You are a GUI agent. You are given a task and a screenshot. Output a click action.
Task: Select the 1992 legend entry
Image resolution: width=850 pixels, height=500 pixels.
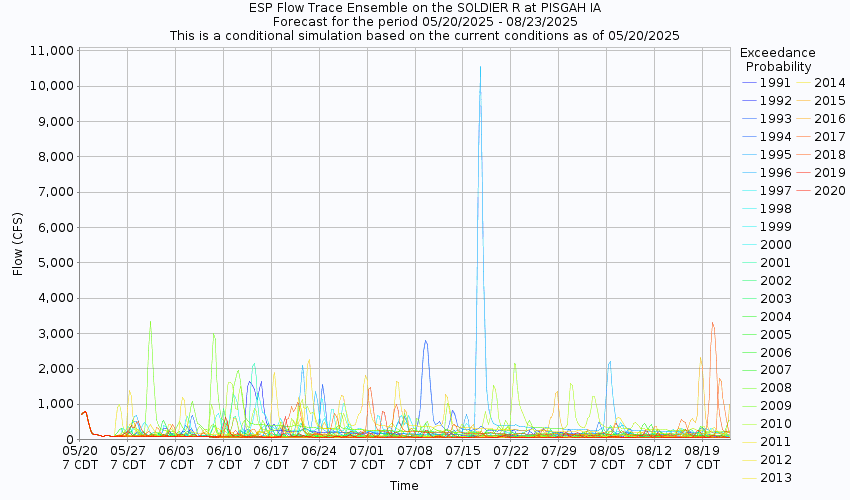[767, 101]
